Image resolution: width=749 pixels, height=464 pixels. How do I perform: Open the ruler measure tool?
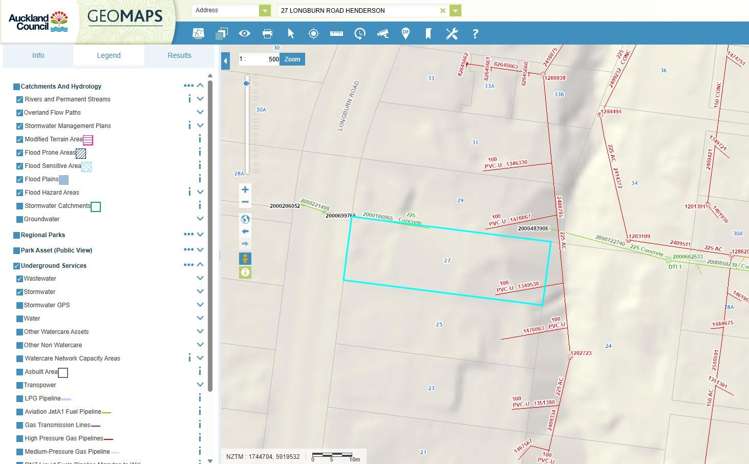point(336,33)
